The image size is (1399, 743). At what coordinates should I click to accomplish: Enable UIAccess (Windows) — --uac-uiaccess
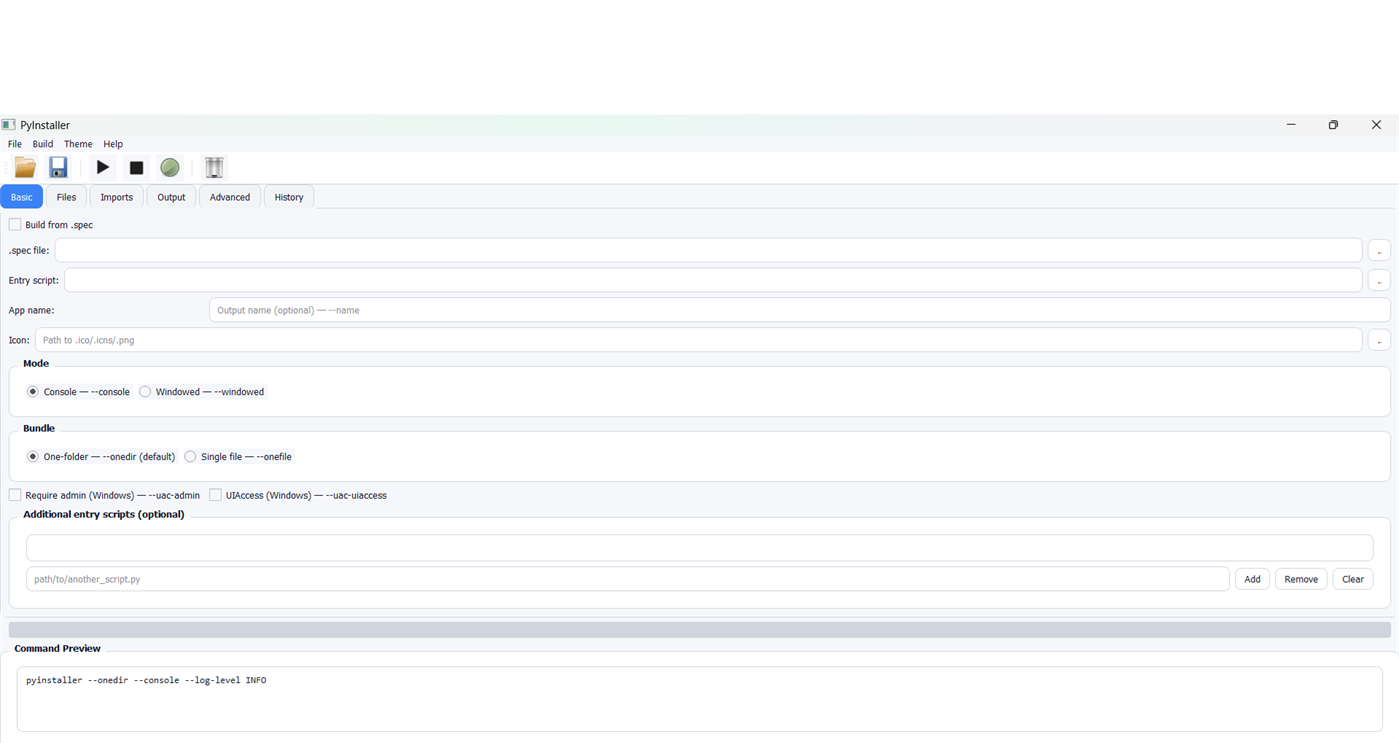[215, 494]
